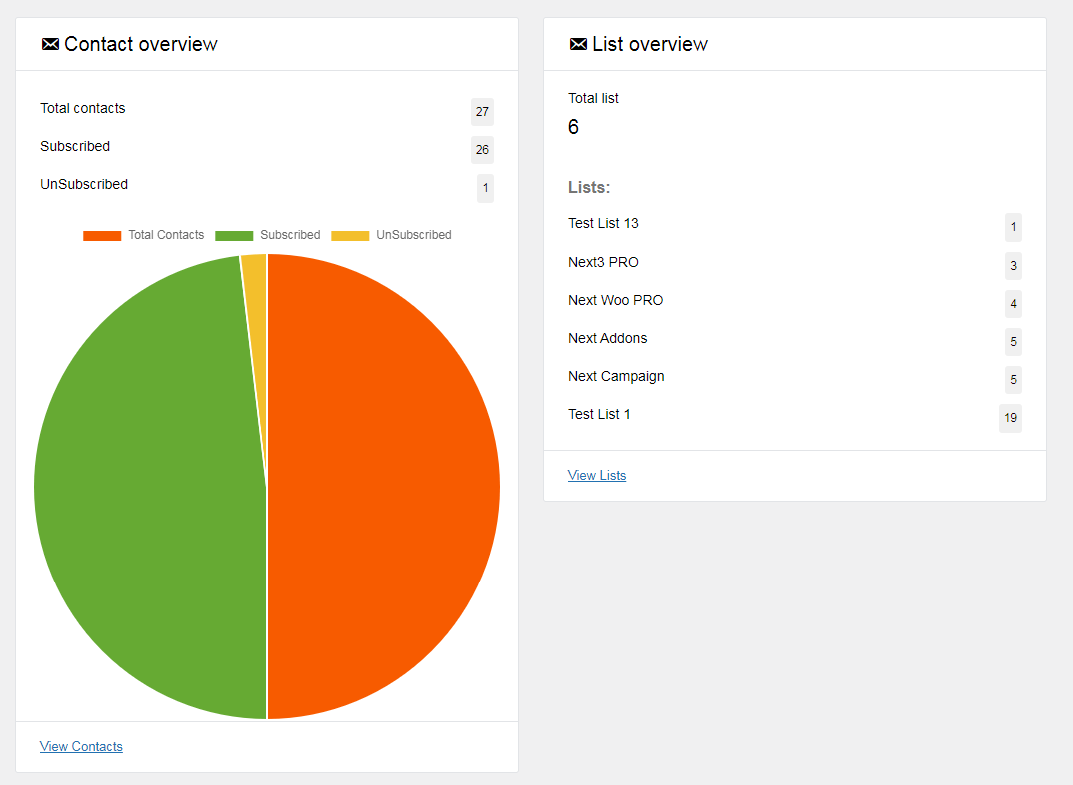Select the Next Campaign list entry
The image size is (1073, 785).
(616, 375)
